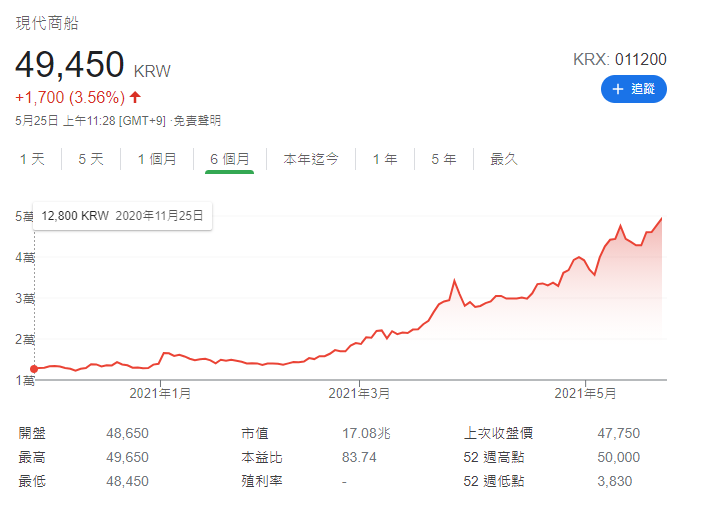Click the 市值 label
Image resolution: width=714 pixels, height=528 pixels.
[255, 433]
